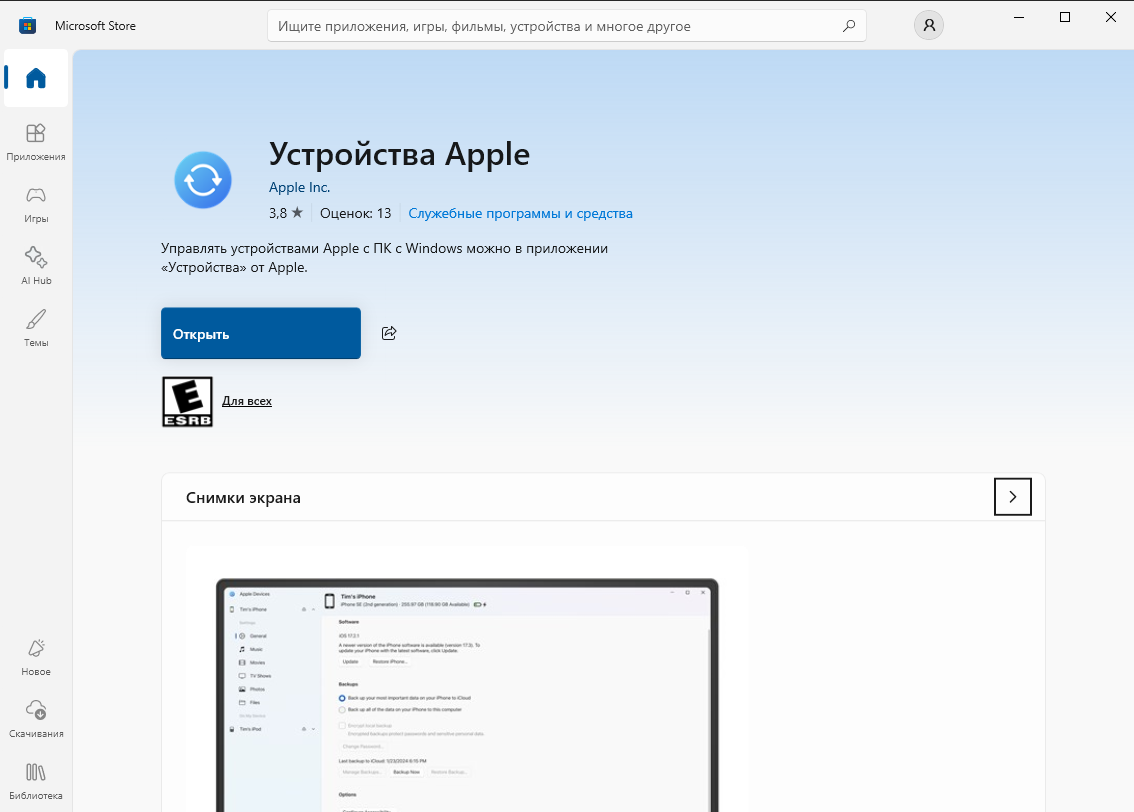
Task: Click the 3,8 star rating
Action: (x=286, y=213)
